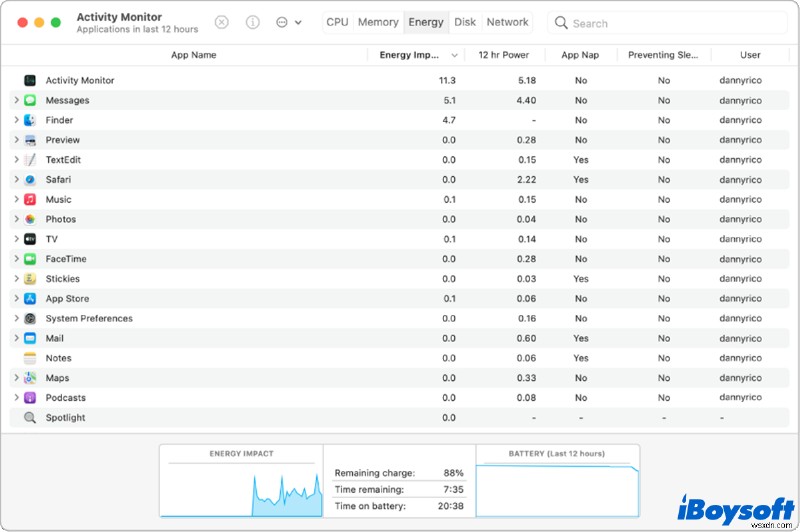Viewport: 800px width, 532px height.
Task: Expand the Maps row disclosure arrow
Action: click(x=16, y=378)
